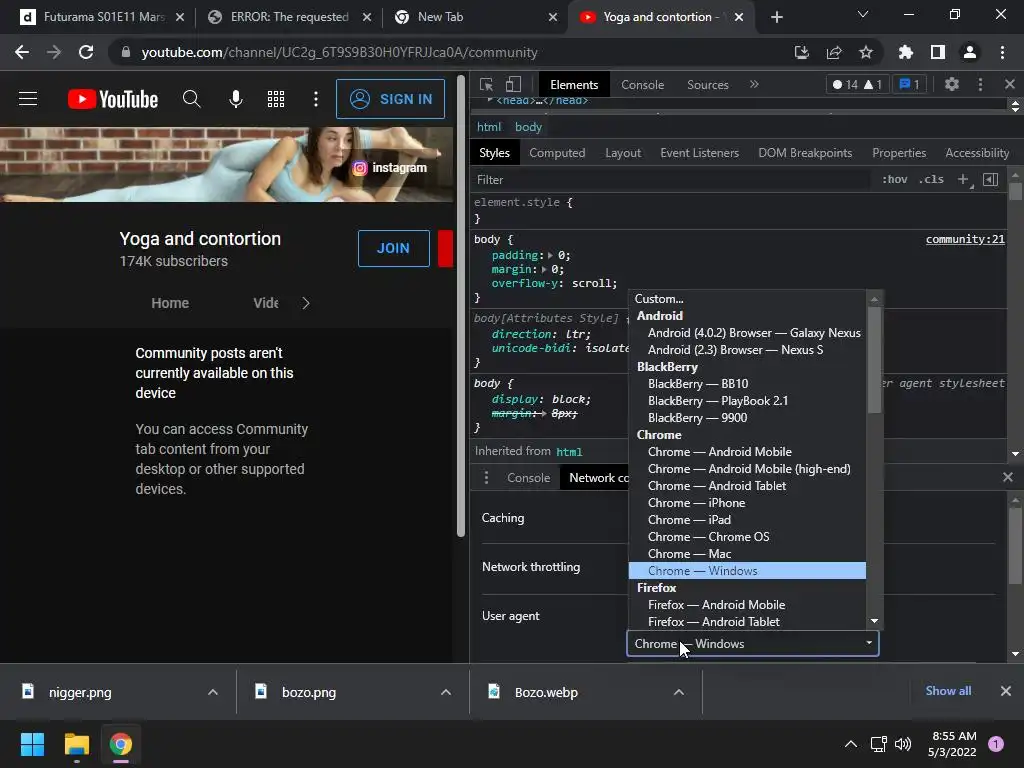Open the YouTube hamburger guide menu

pos(28,99)
